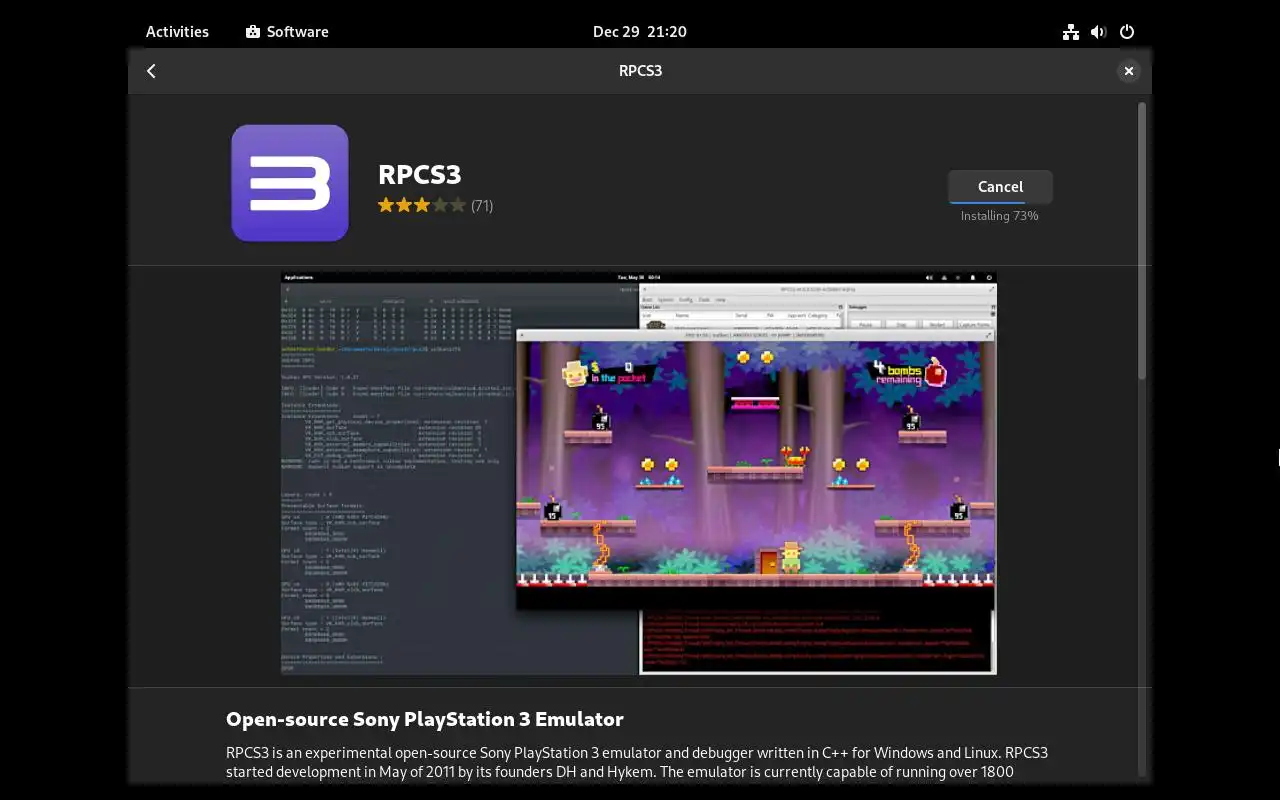Click the vertical scrollbar of the details page

pyautogui.click(x=1142, y=240)
